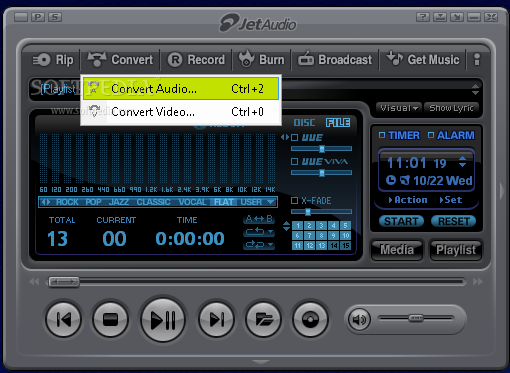
Task: Click the disc eject button
Action: (310, 320)
